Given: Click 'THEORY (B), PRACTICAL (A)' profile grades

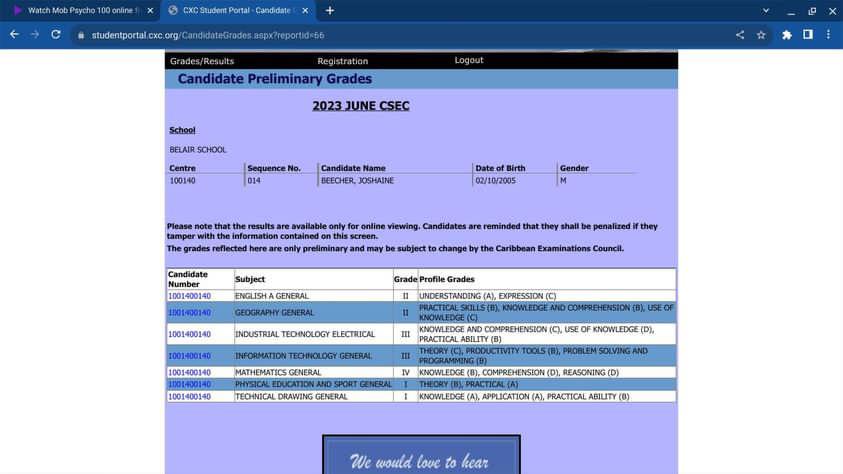Looking at the screenshot, I should coord(468,384).
